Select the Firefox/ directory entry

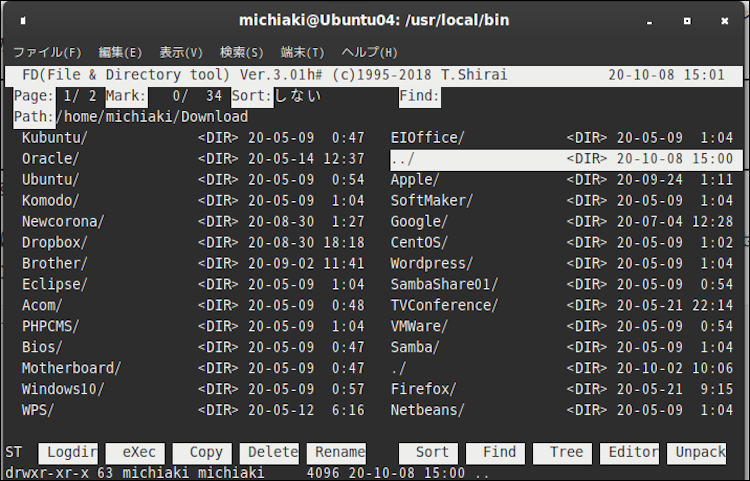click(x=562, y=389)
